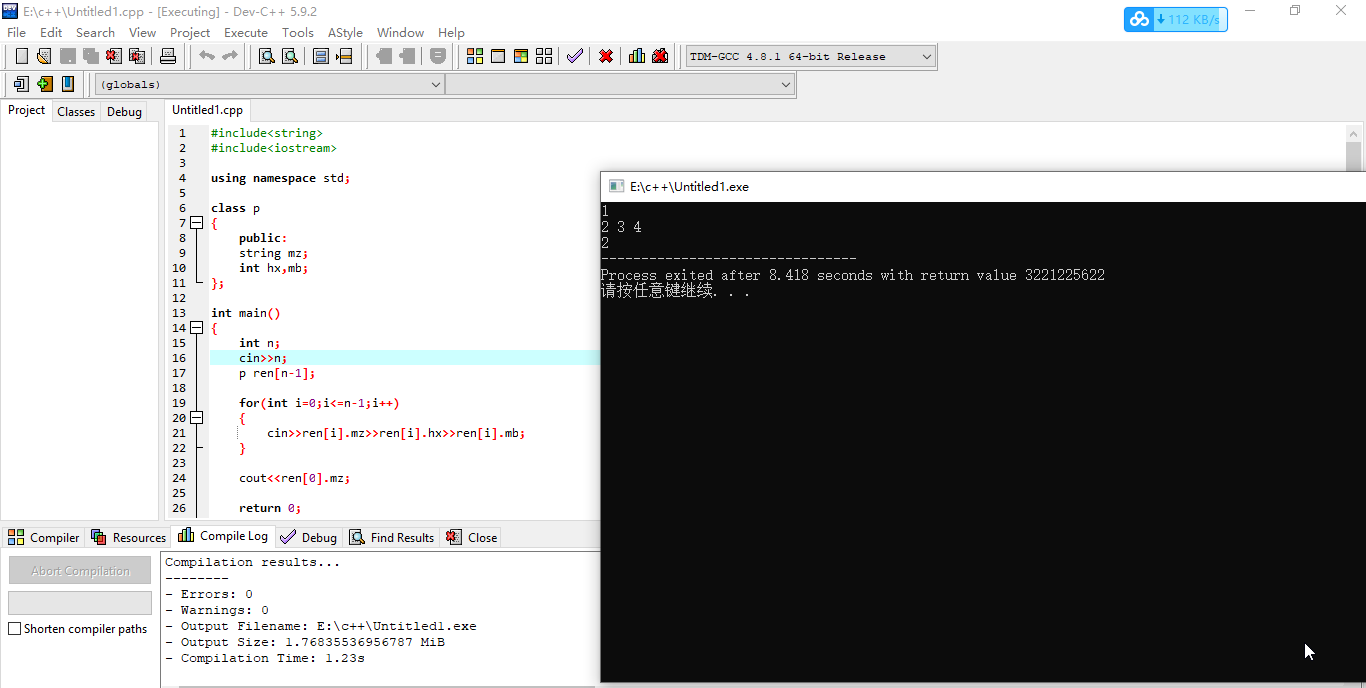Open the Window menu

(x=400, y=32)
